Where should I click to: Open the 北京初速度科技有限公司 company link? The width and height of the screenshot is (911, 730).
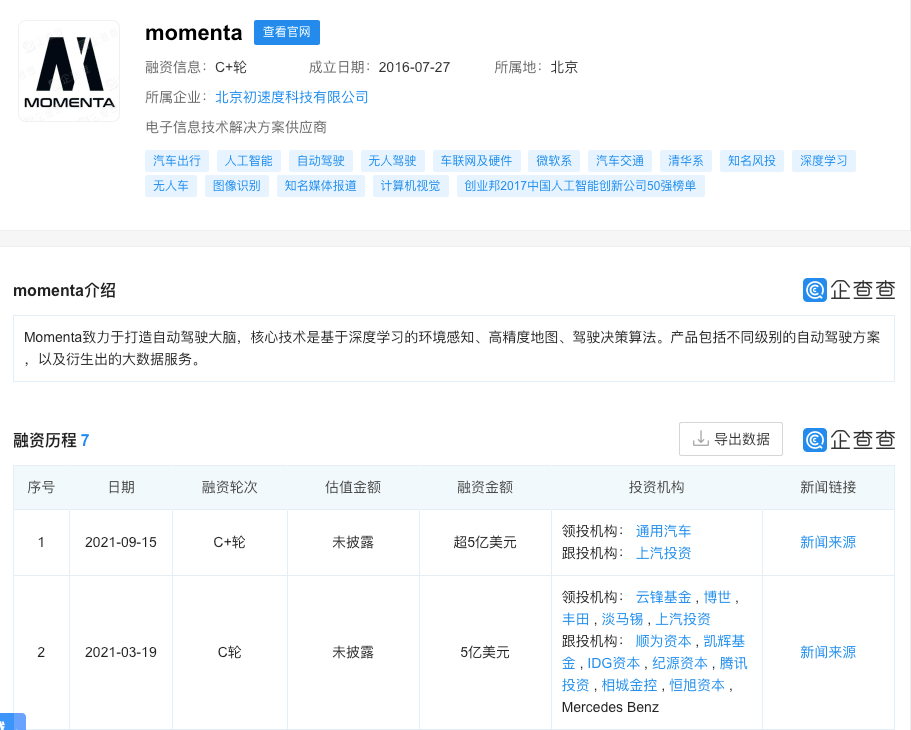[292, 97]
